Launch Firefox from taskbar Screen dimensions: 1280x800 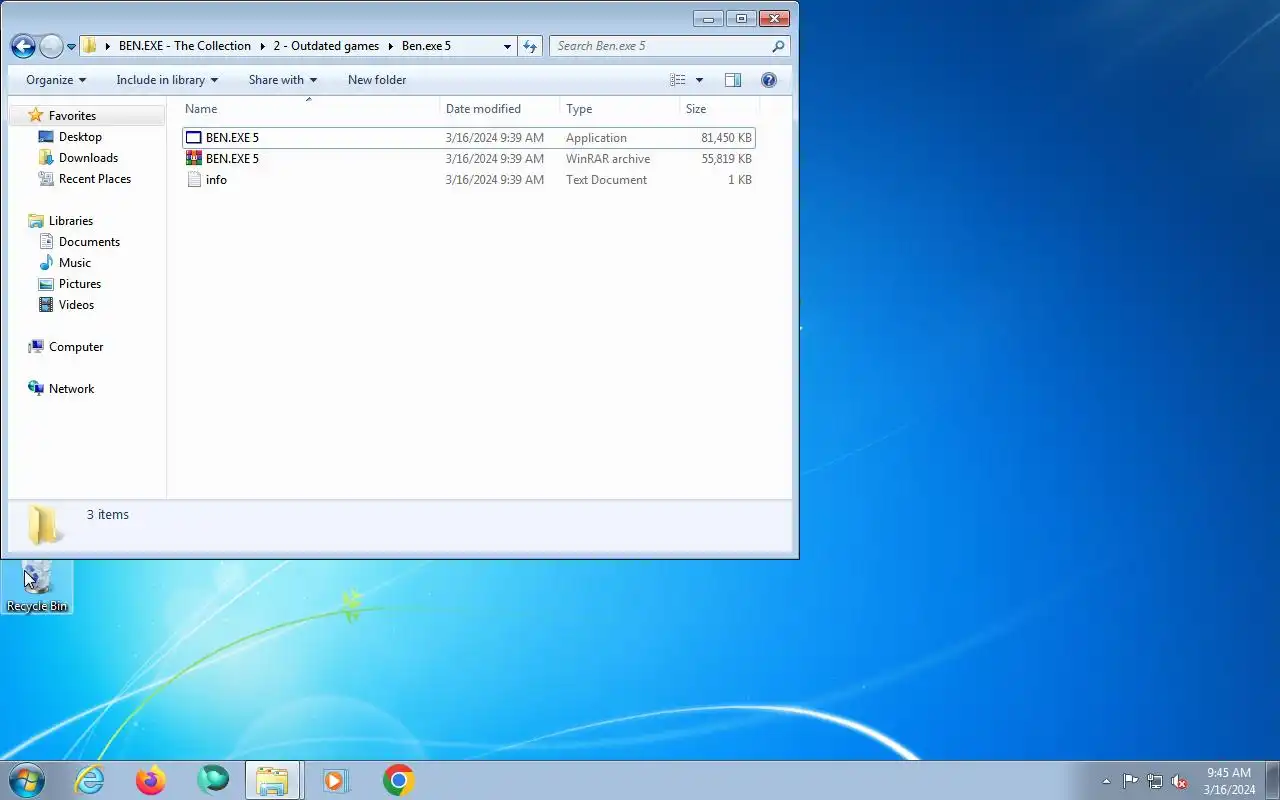tap(151, 780)
